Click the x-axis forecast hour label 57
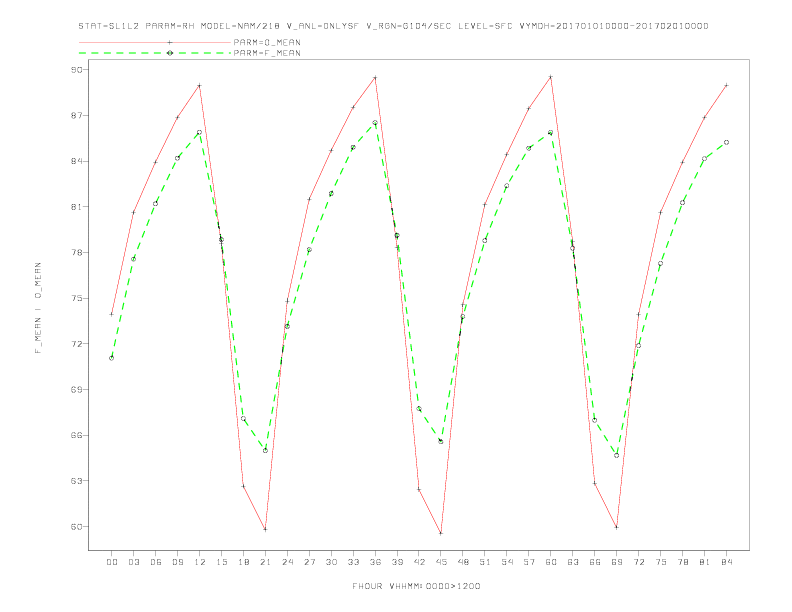The width and height of the screenshot is (792, 612). (529, 562)
